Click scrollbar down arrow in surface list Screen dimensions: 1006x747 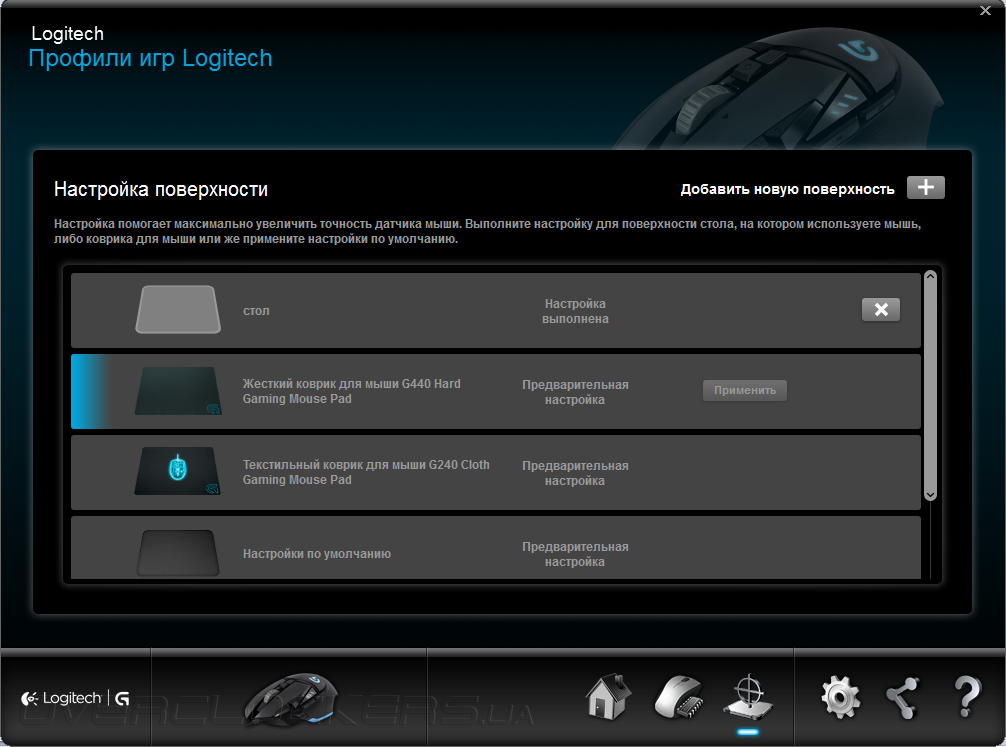930,495
